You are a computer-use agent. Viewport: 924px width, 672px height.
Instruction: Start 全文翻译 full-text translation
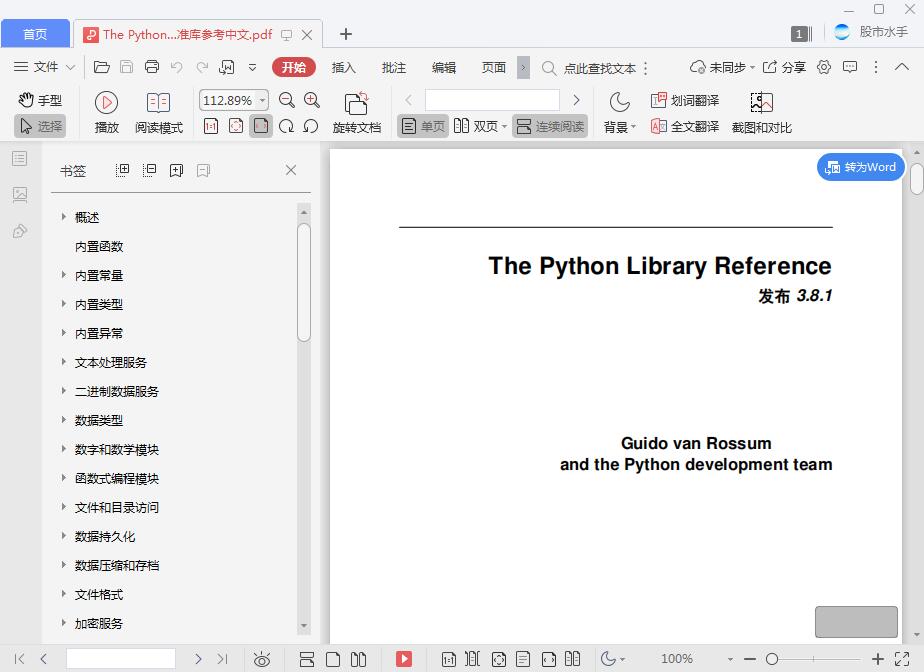pos(686,127)
